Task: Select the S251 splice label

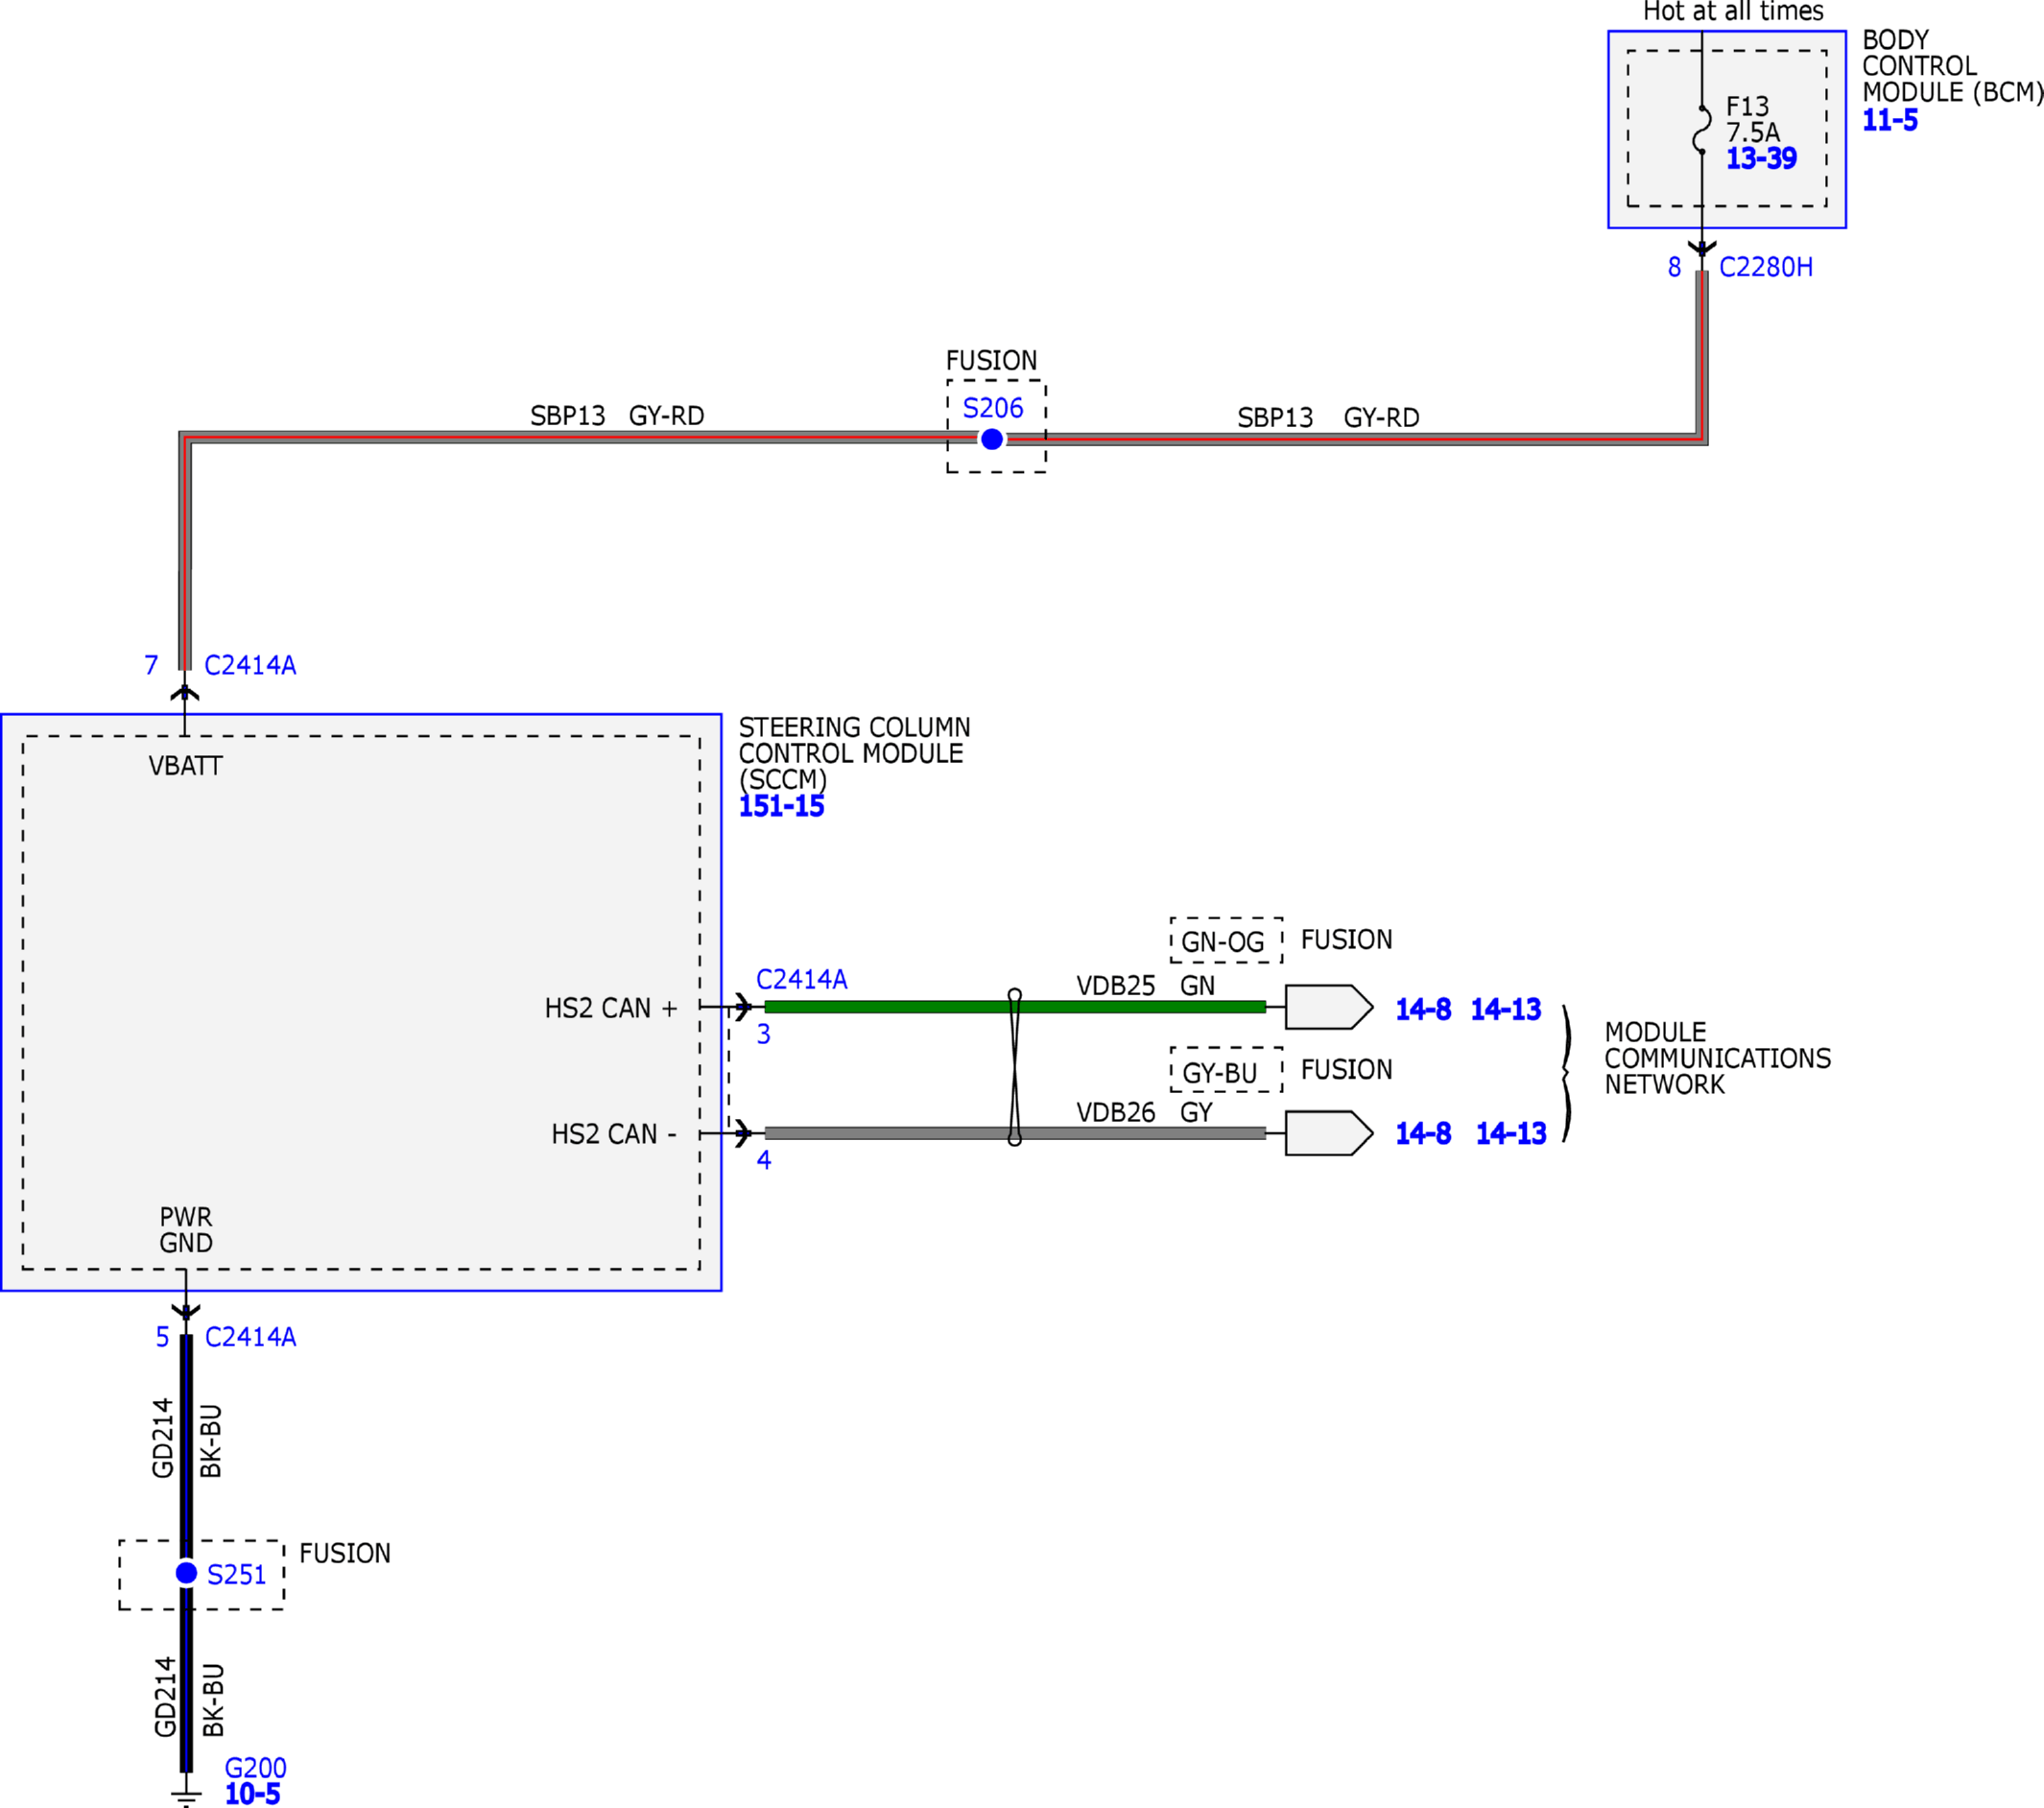Action: (x=236, y=1575)
